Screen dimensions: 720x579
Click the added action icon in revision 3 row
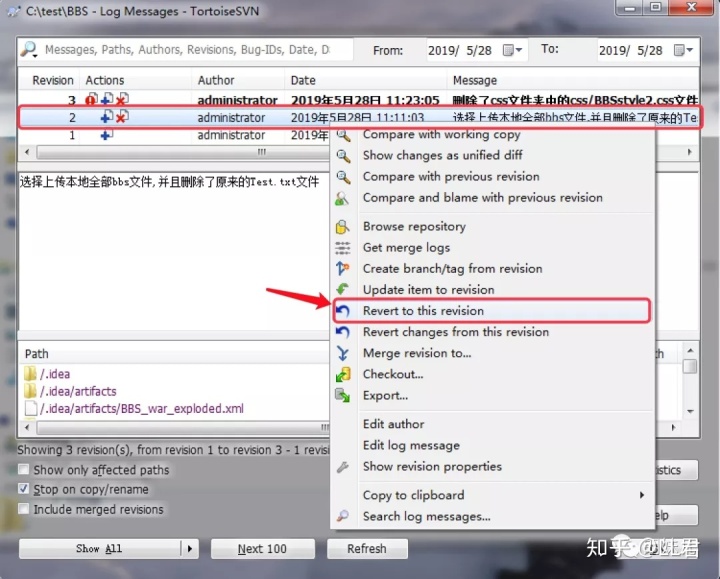107,99
